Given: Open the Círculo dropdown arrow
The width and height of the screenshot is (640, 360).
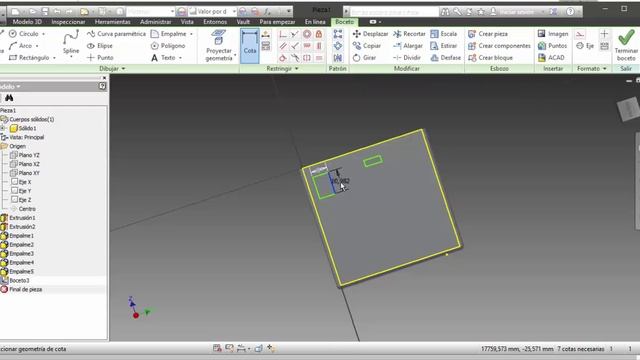Looking at the screenshot, I should pyautogui.click(x=44, y=34).
